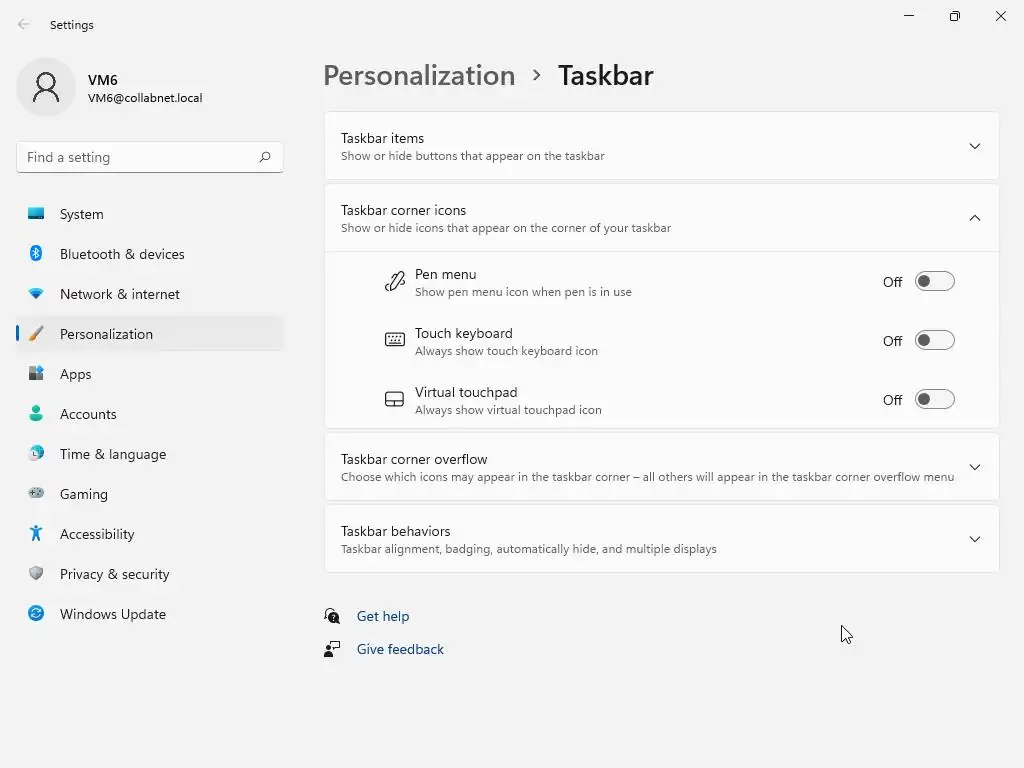Open the Get help link
The image size is (1024, 768).
[x=383, y=616]
